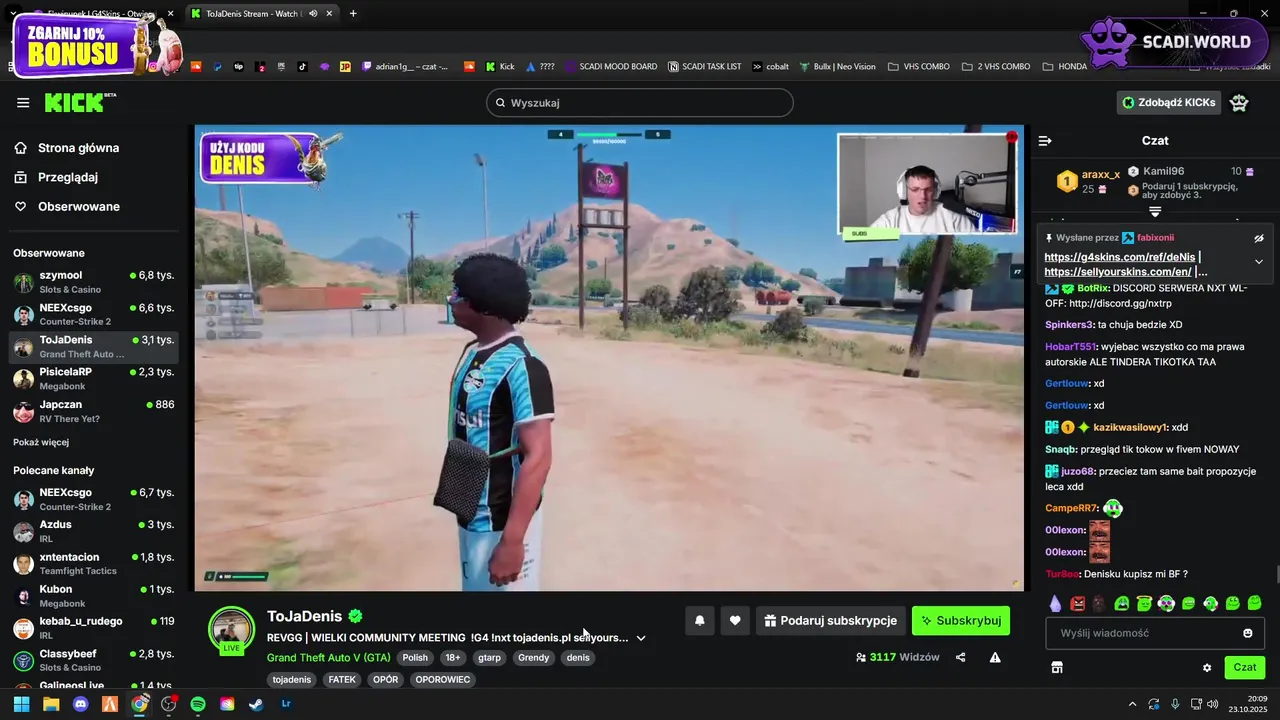
Task: Click the bell notification icon
Action: tap(700, 621)
